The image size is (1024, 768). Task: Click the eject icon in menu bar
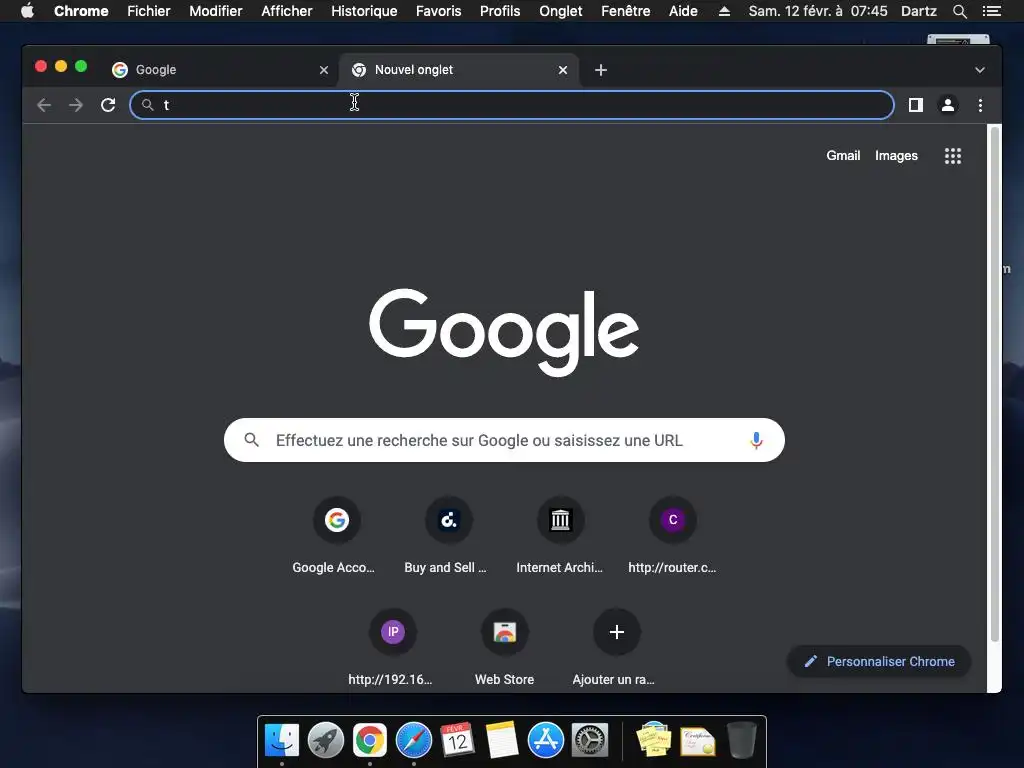[x=724, y=11]
